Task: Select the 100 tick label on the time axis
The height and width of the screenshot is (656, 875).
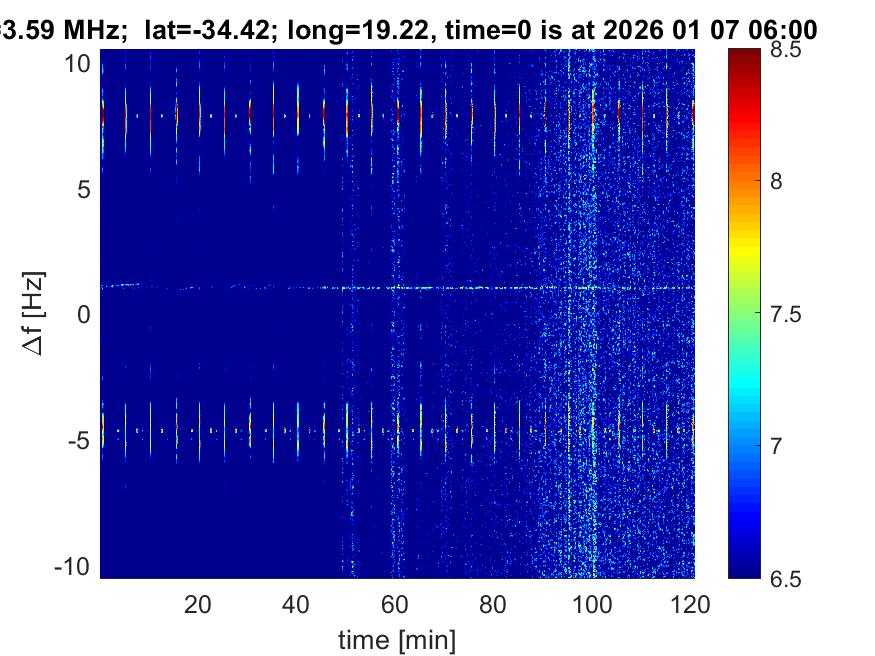Action: [x=591, y=604]
